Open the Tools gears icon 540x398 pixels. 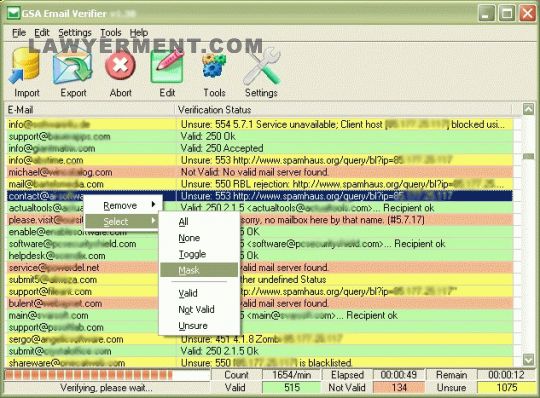click(x=214, y=65)
